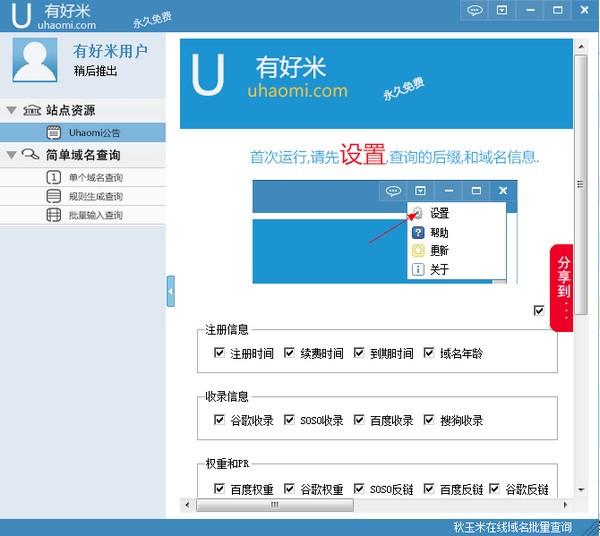
Task: Toggle the 百度收录 checkbox
Action: coord(359,420)
